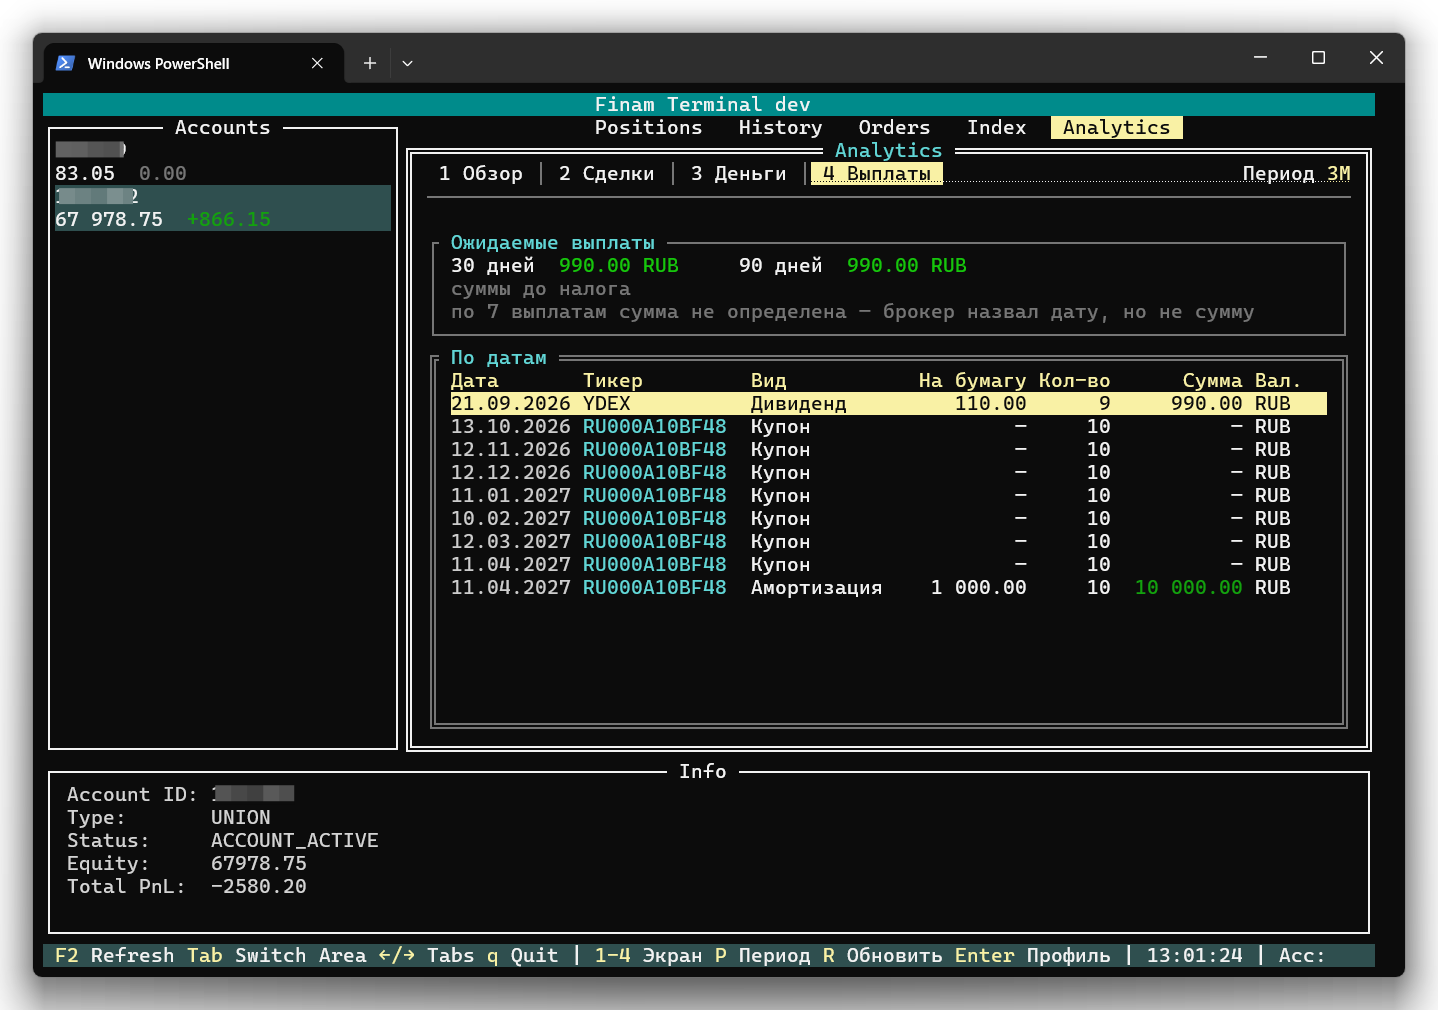Click the Вид column header
This screenshot has height=1010, width=1438.
click(x=768, y=381)
